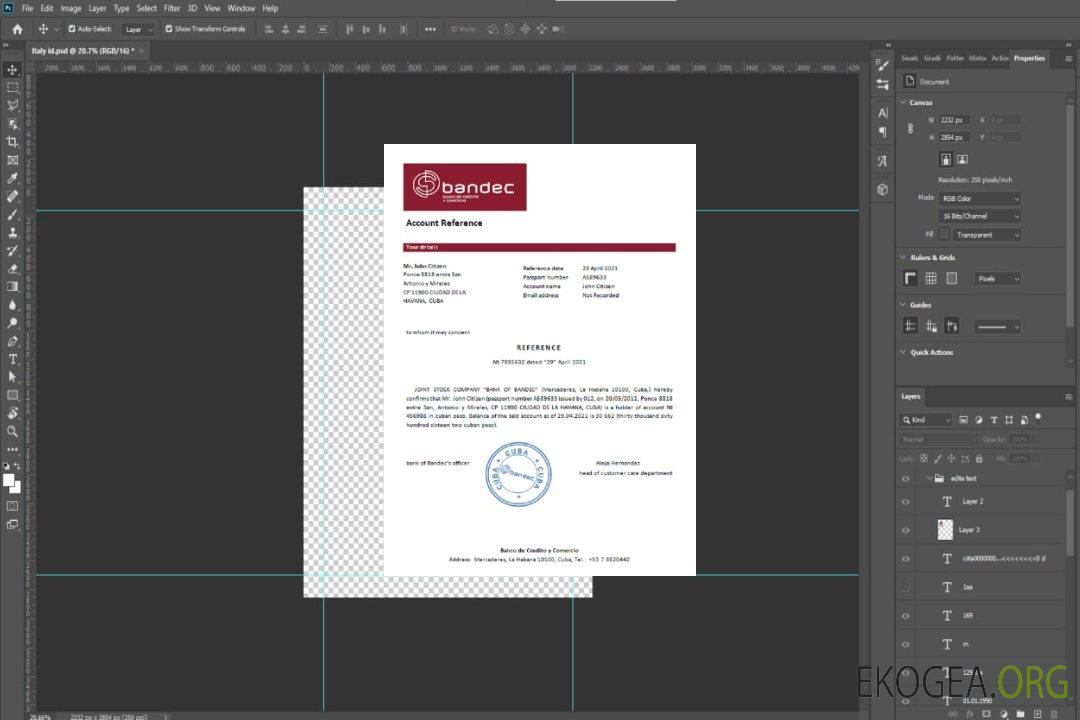Uncheck Show Transform Controls

169,29
